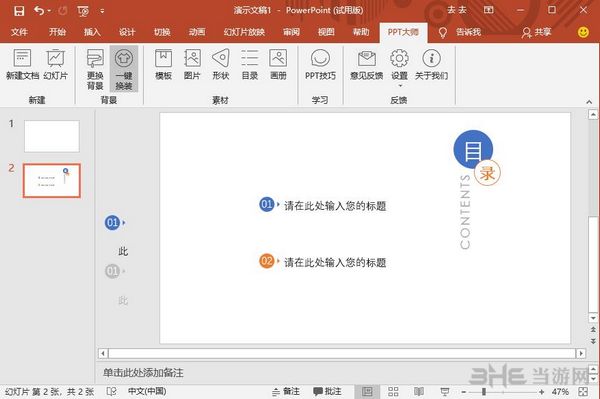Select the blue 目 circle graphic

[473, 149]
